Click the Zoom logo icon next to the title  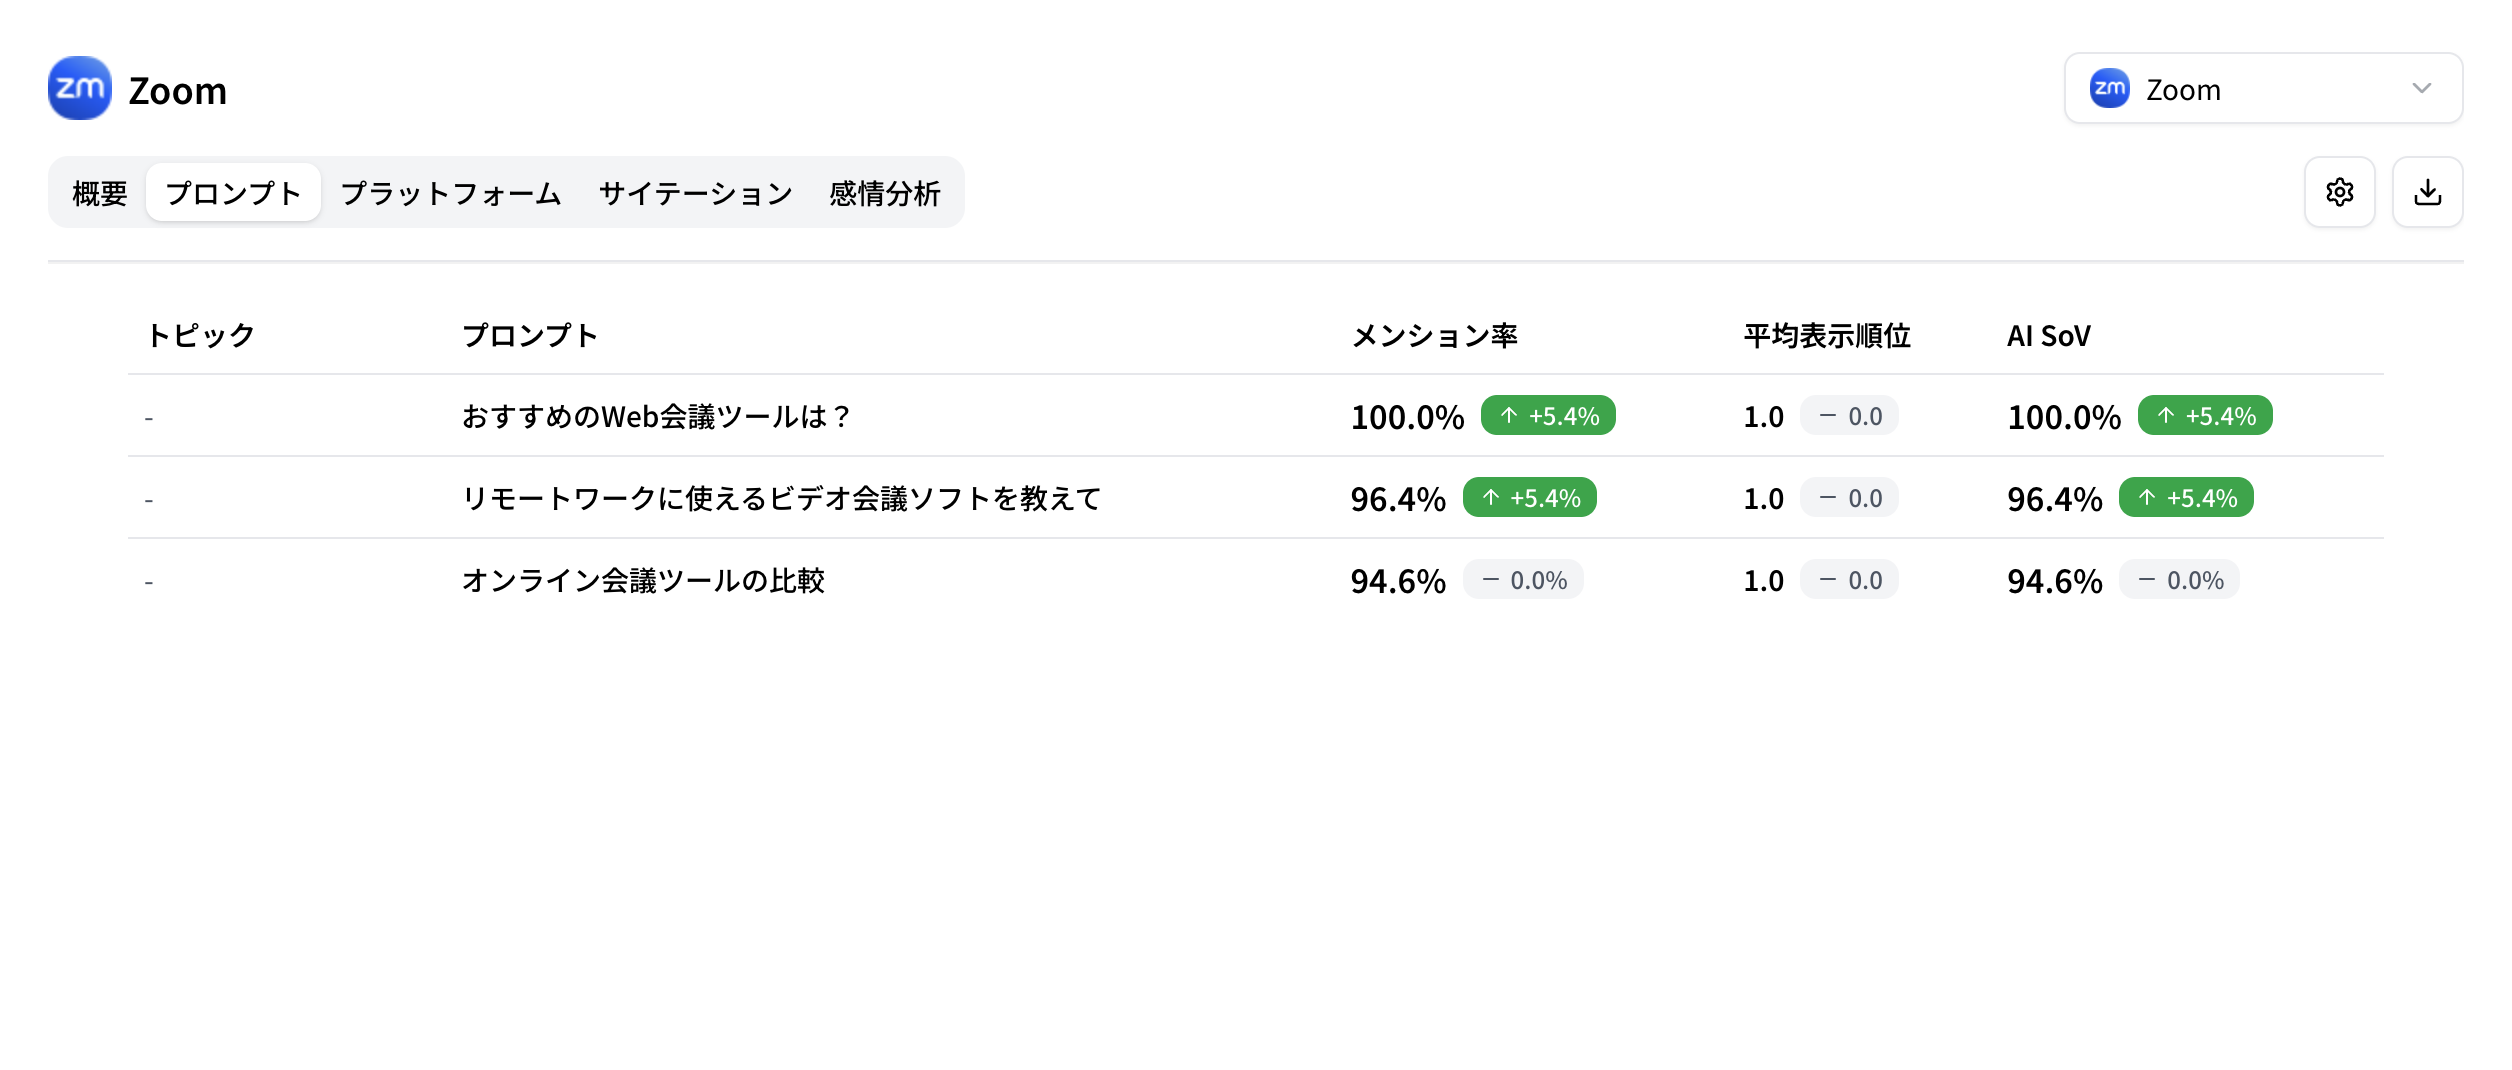[79, 88]
